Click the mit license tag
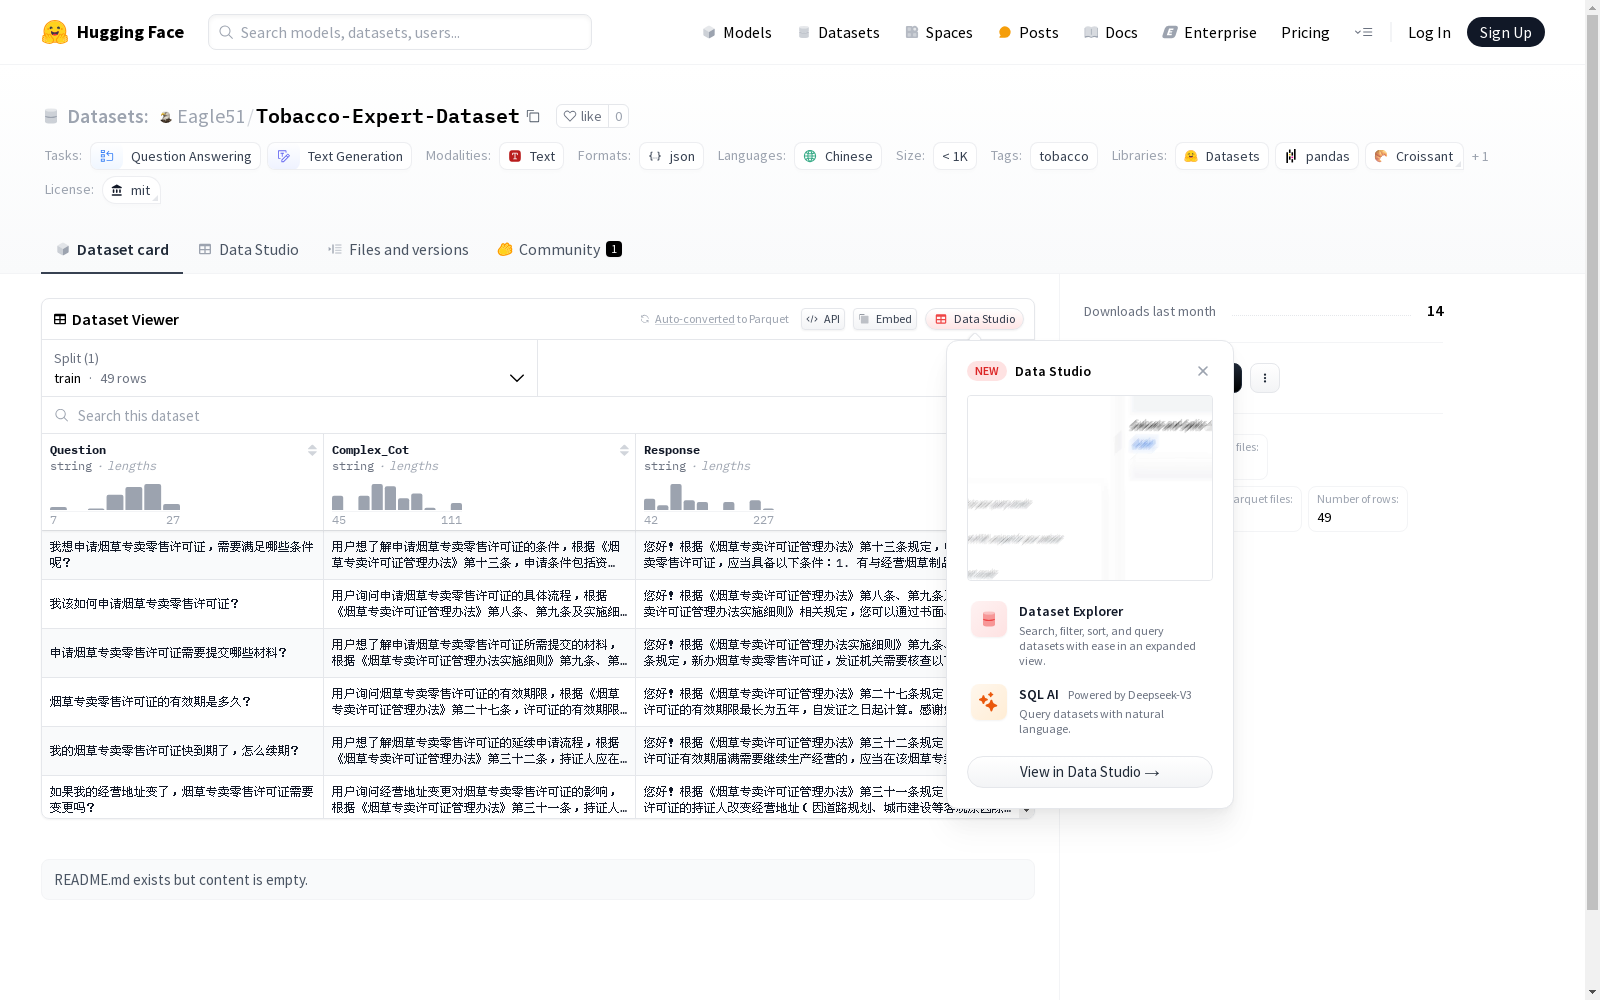This screenshot has height=1000, width=1600. coord(131,190)
